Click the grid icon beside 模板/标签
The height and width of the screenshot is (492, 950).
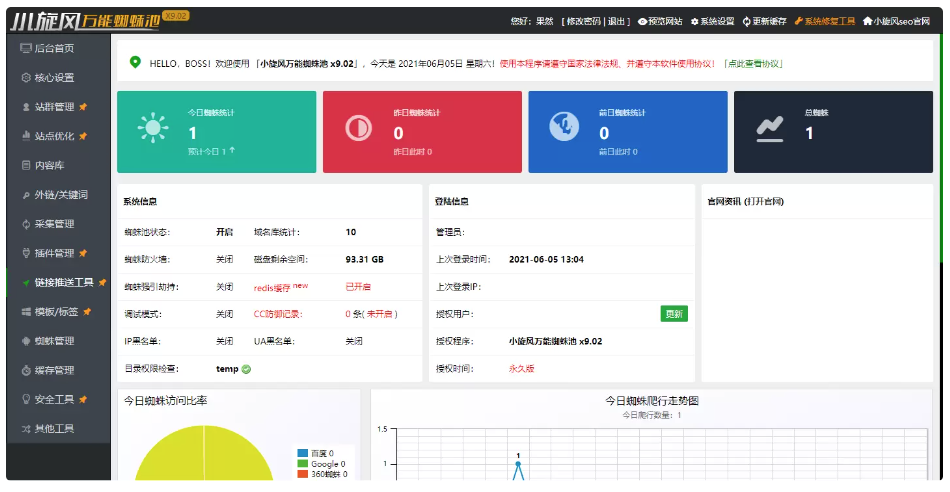point(26,311)
